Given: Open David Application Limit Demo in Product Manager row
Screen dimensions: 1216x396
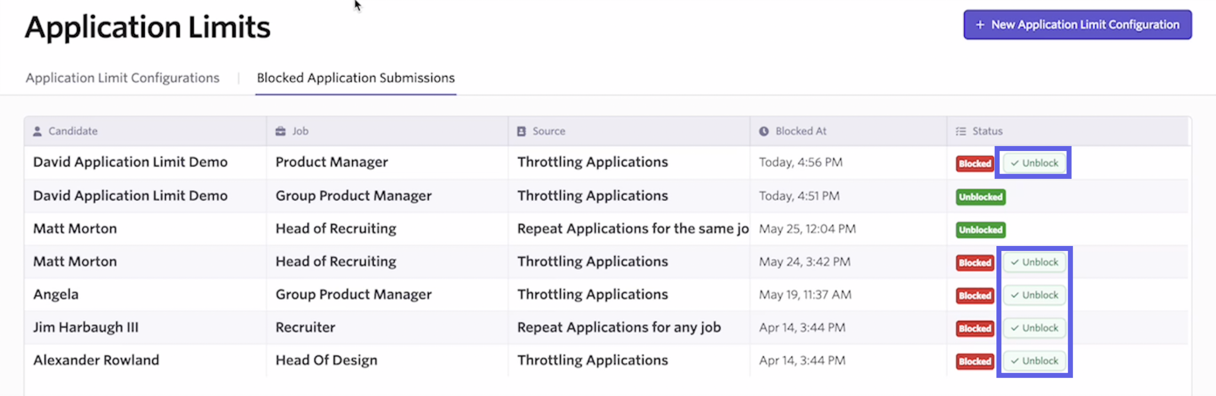Looking at the screenshot, I should (130, 162).
